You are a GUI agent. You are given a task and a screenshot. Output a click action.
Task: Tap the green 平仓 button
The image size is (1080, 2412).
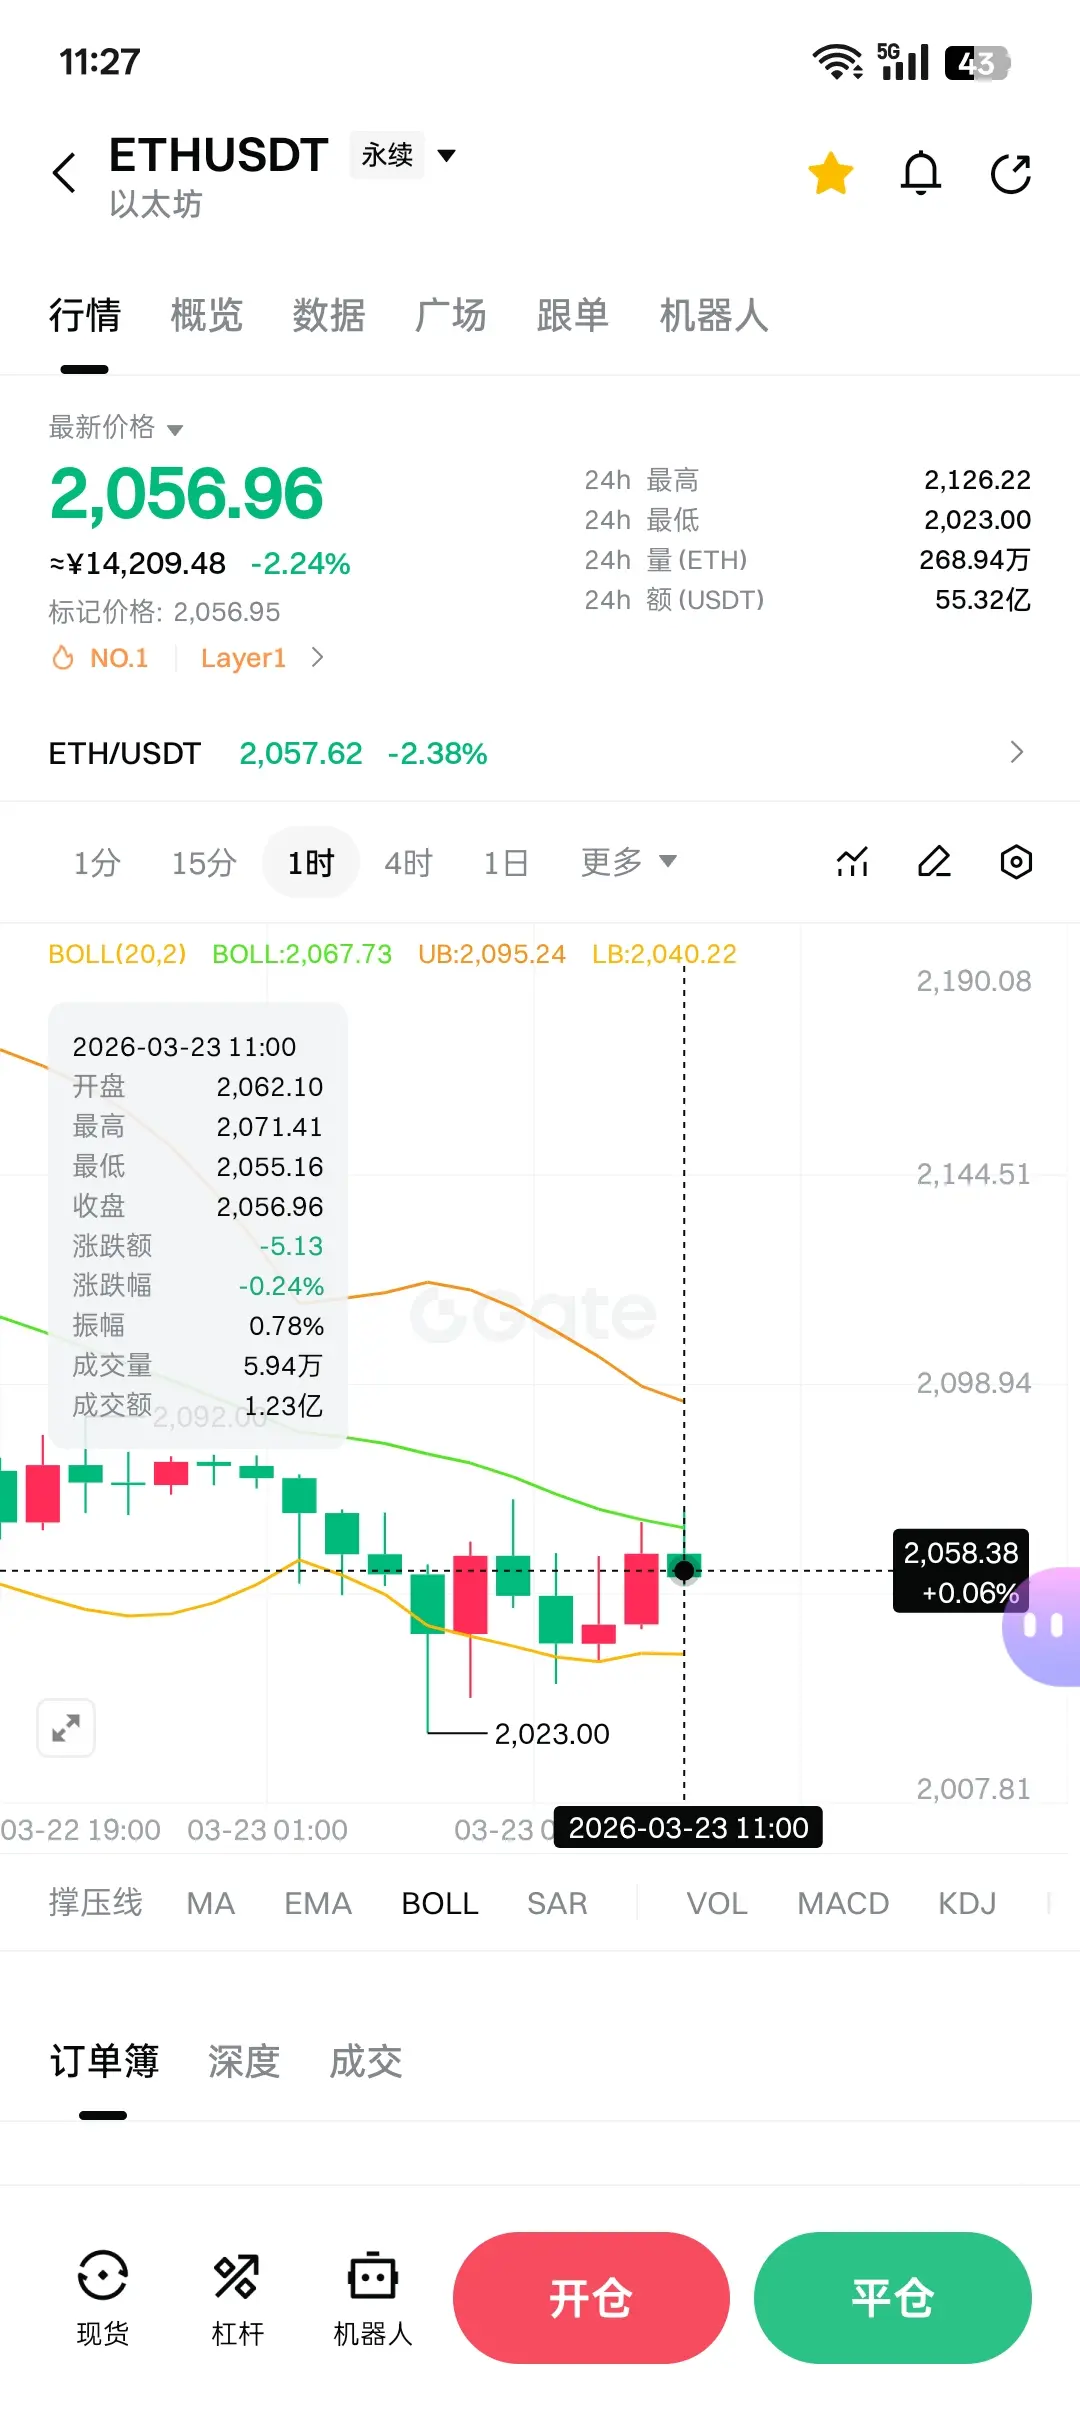893,2298
